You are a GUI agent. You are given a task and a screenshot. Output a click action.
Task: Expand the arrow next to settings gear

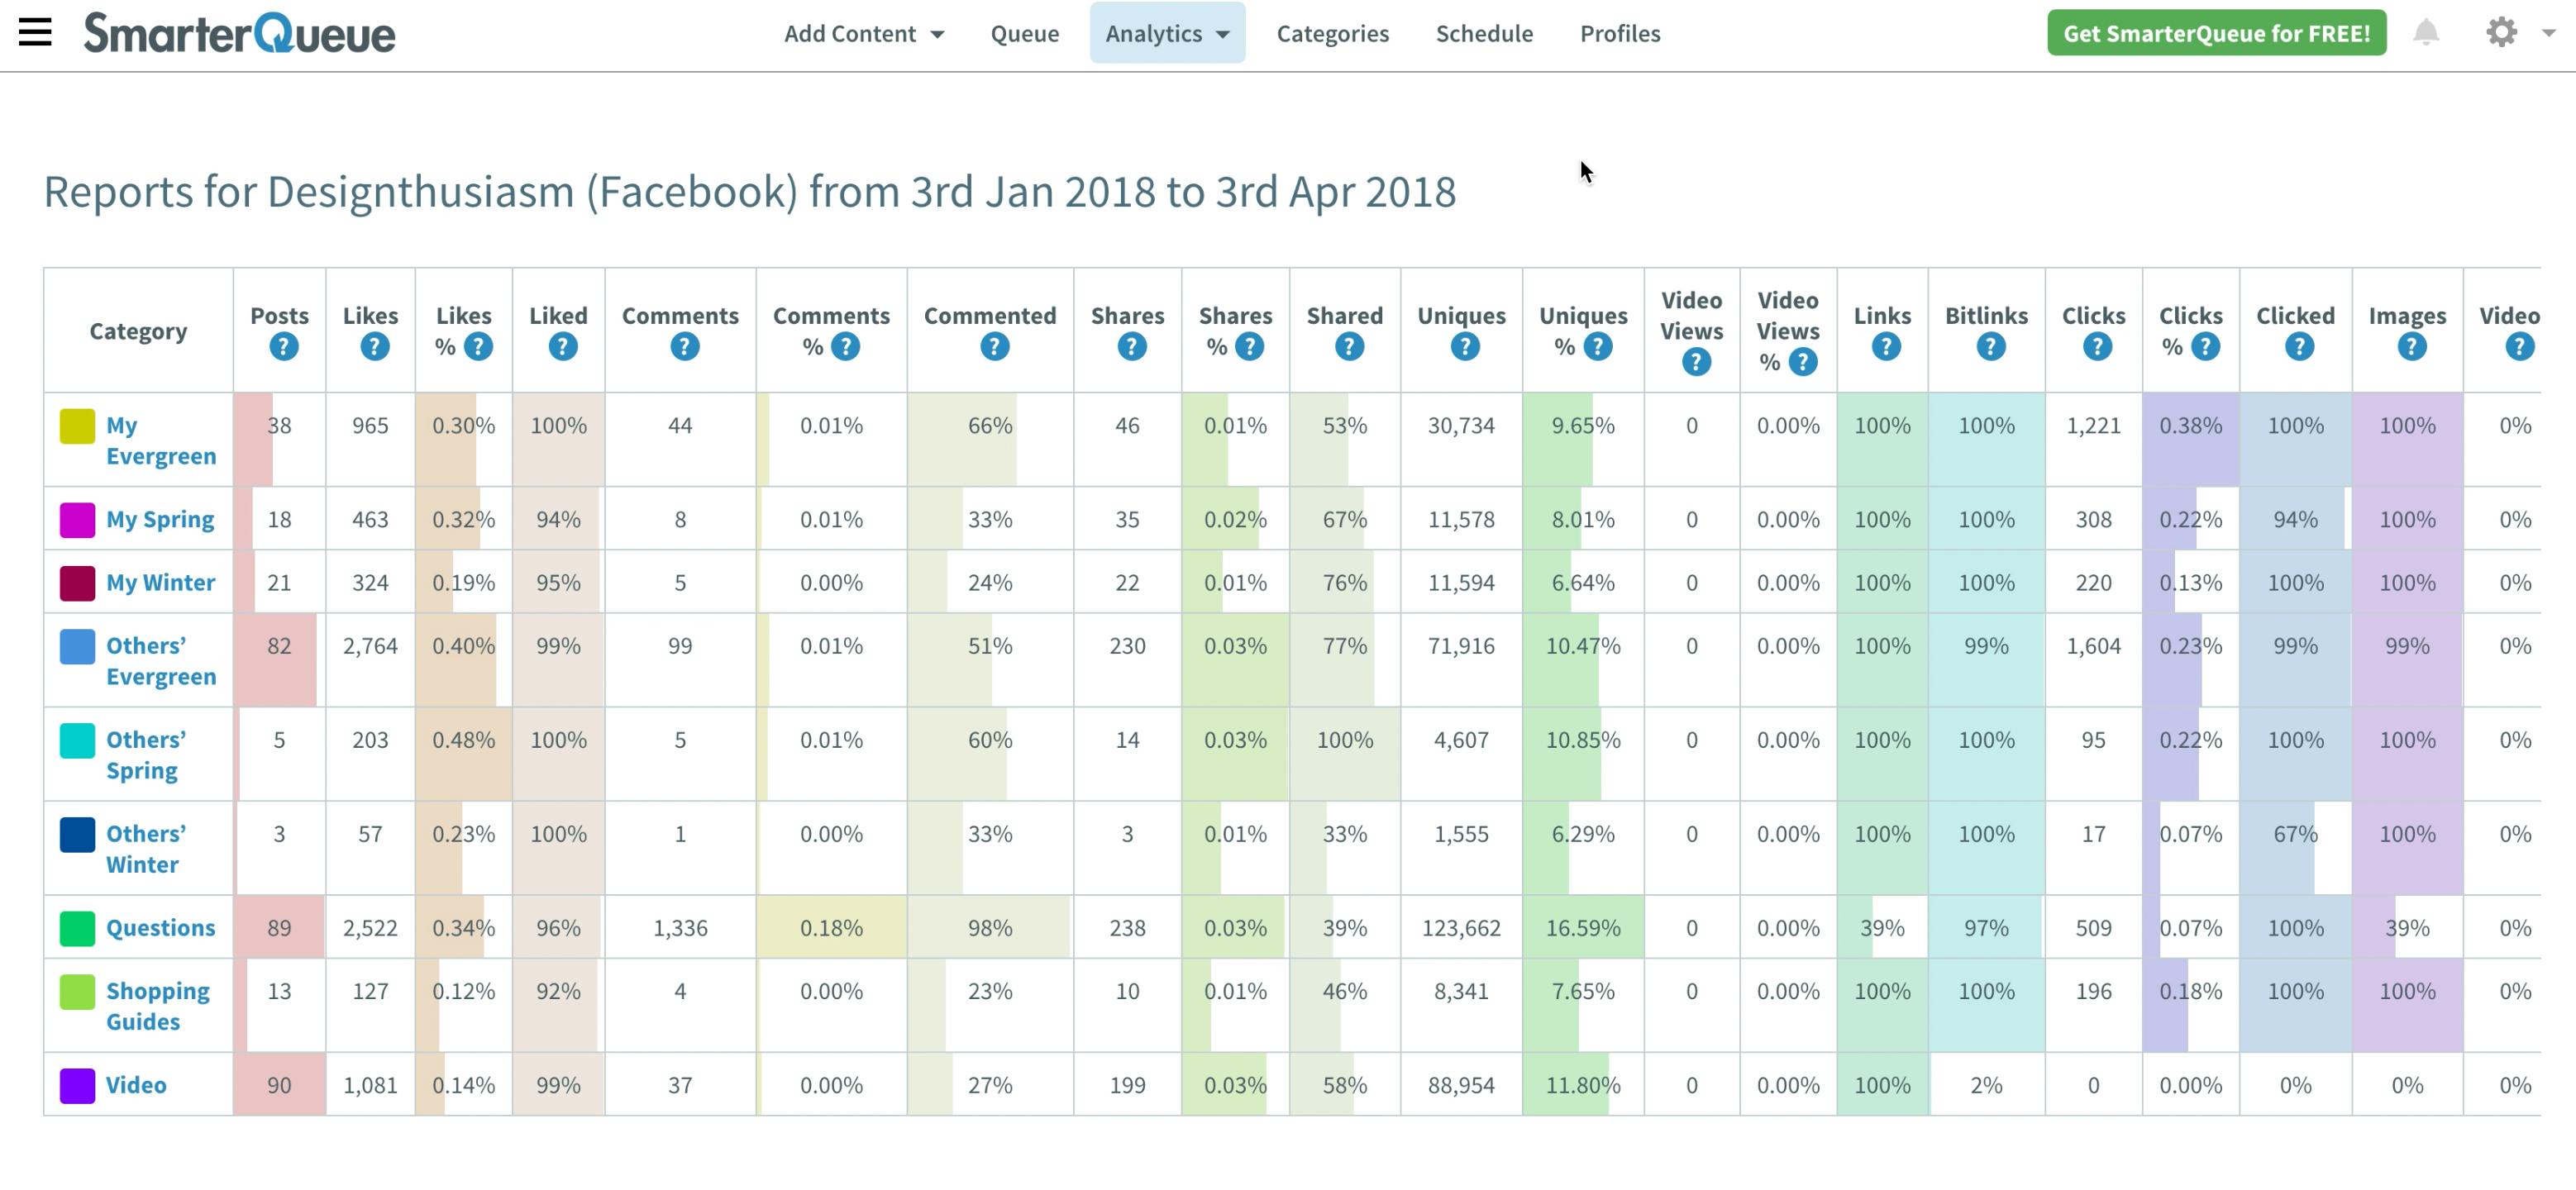(x=2548, y=33)
